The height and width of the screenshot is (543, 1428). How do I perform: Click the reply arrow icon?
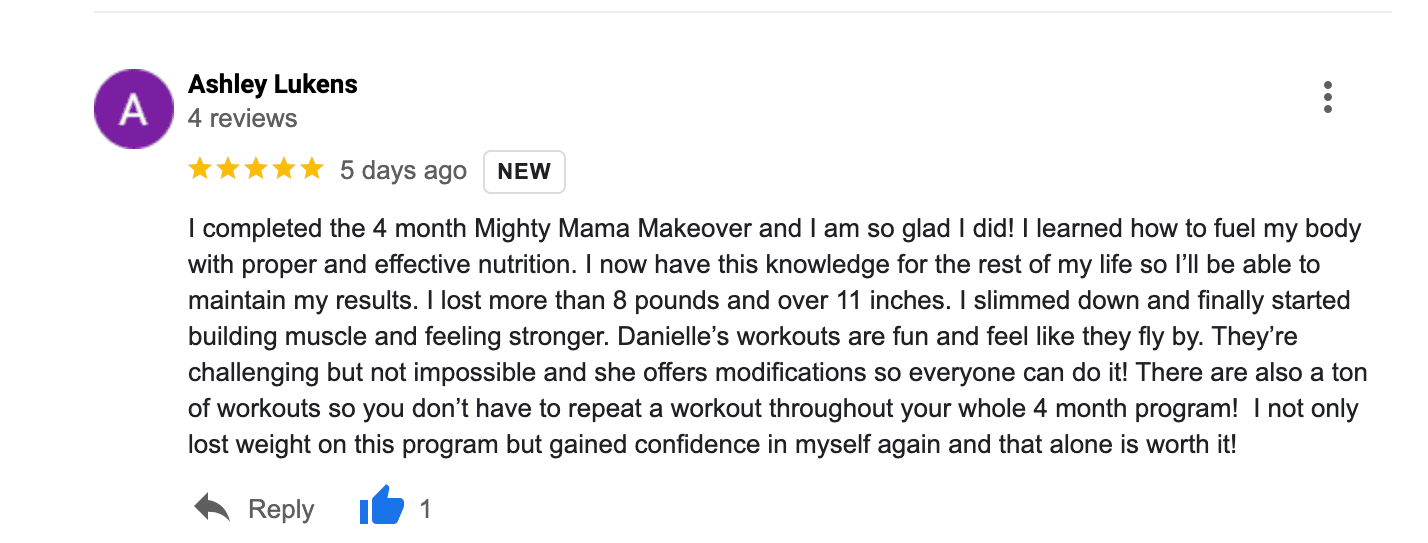point(212,509)
